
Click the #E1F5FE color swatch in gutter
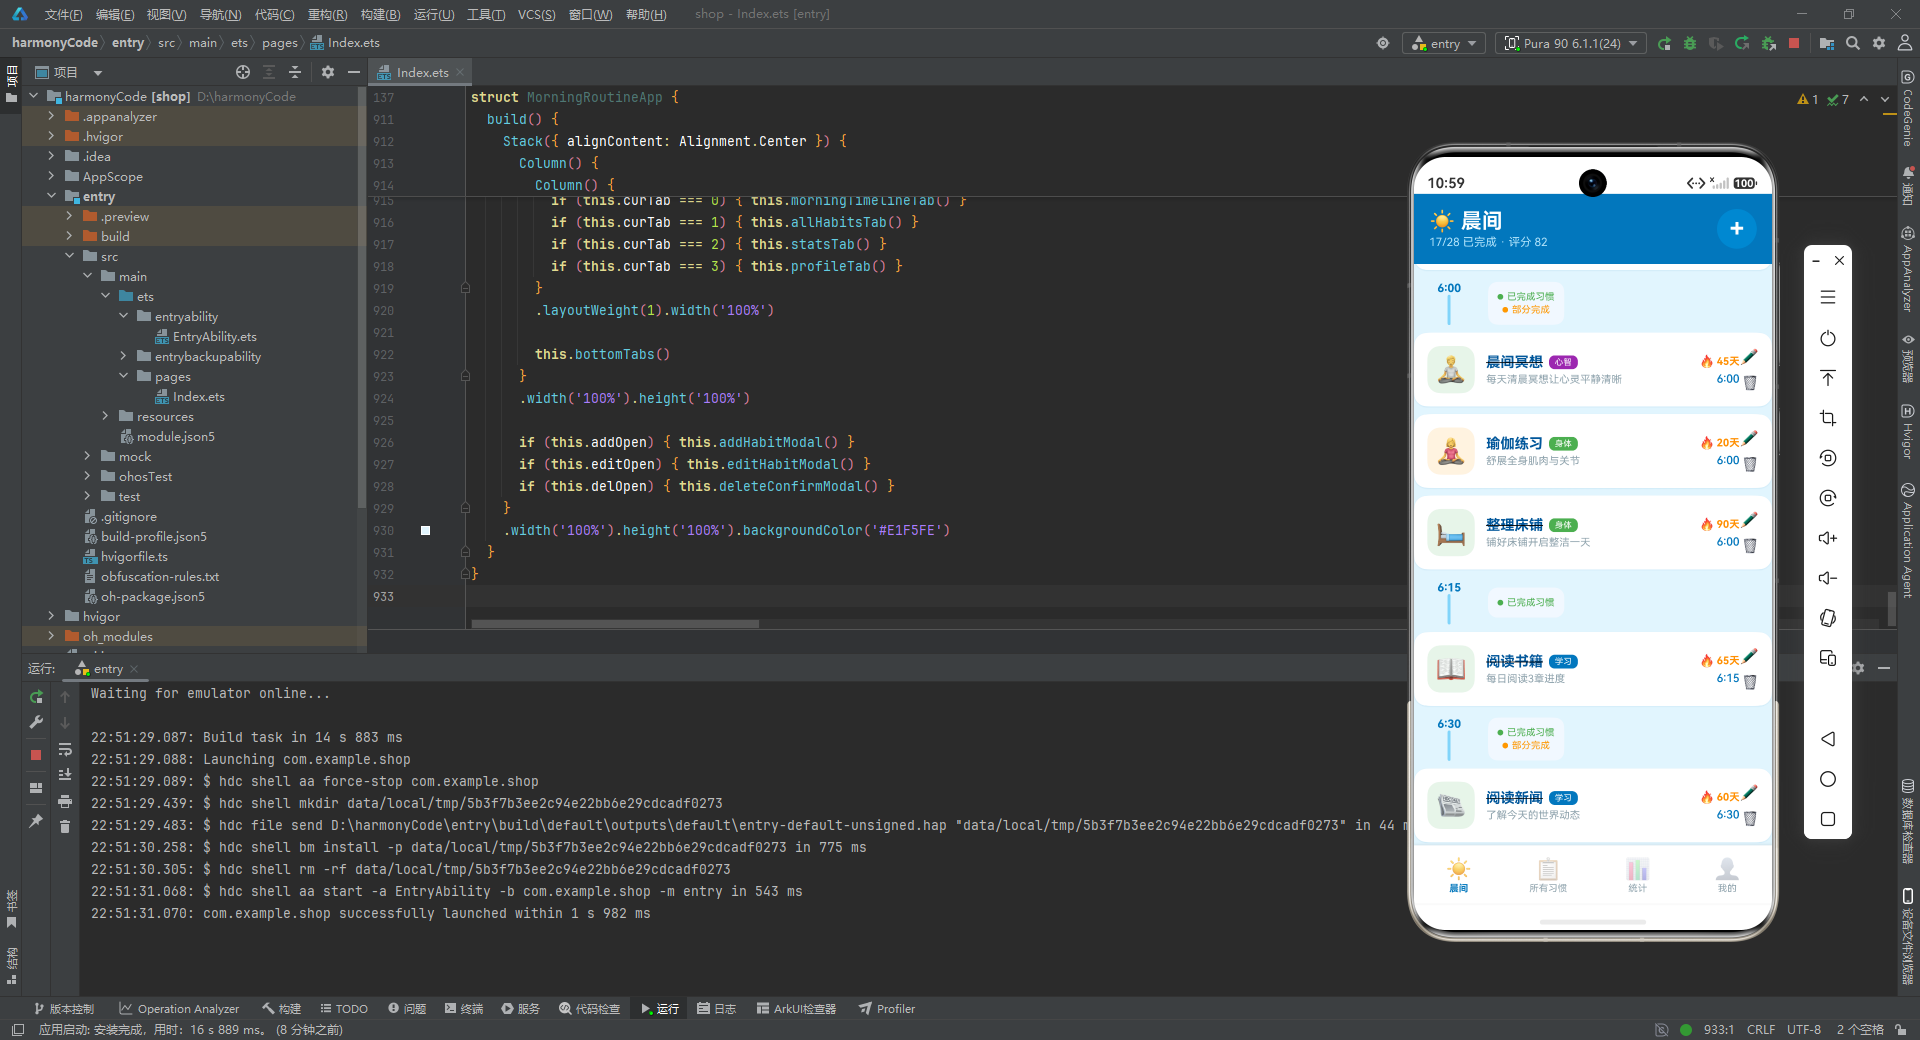[x=425, y=530]
